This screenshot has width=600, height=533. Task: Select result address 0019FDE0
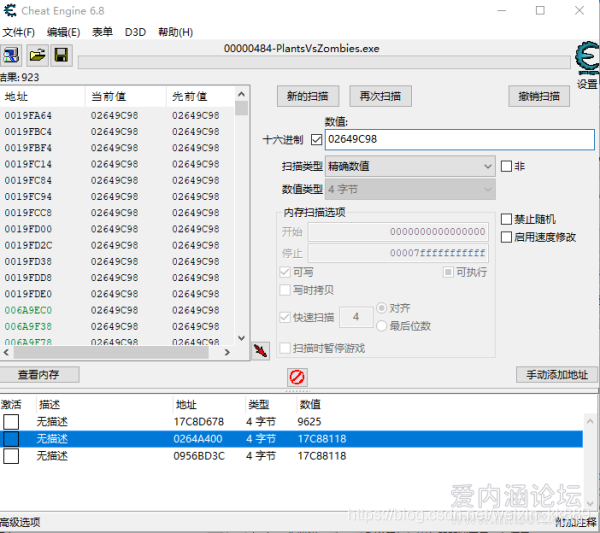[x=28, y=294]
